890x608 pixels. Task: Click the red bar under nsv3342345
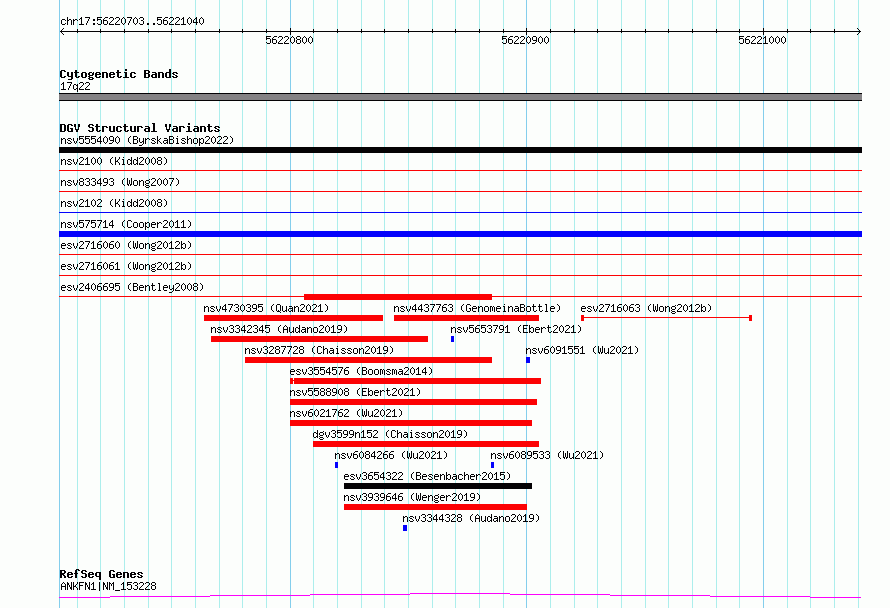320,339
